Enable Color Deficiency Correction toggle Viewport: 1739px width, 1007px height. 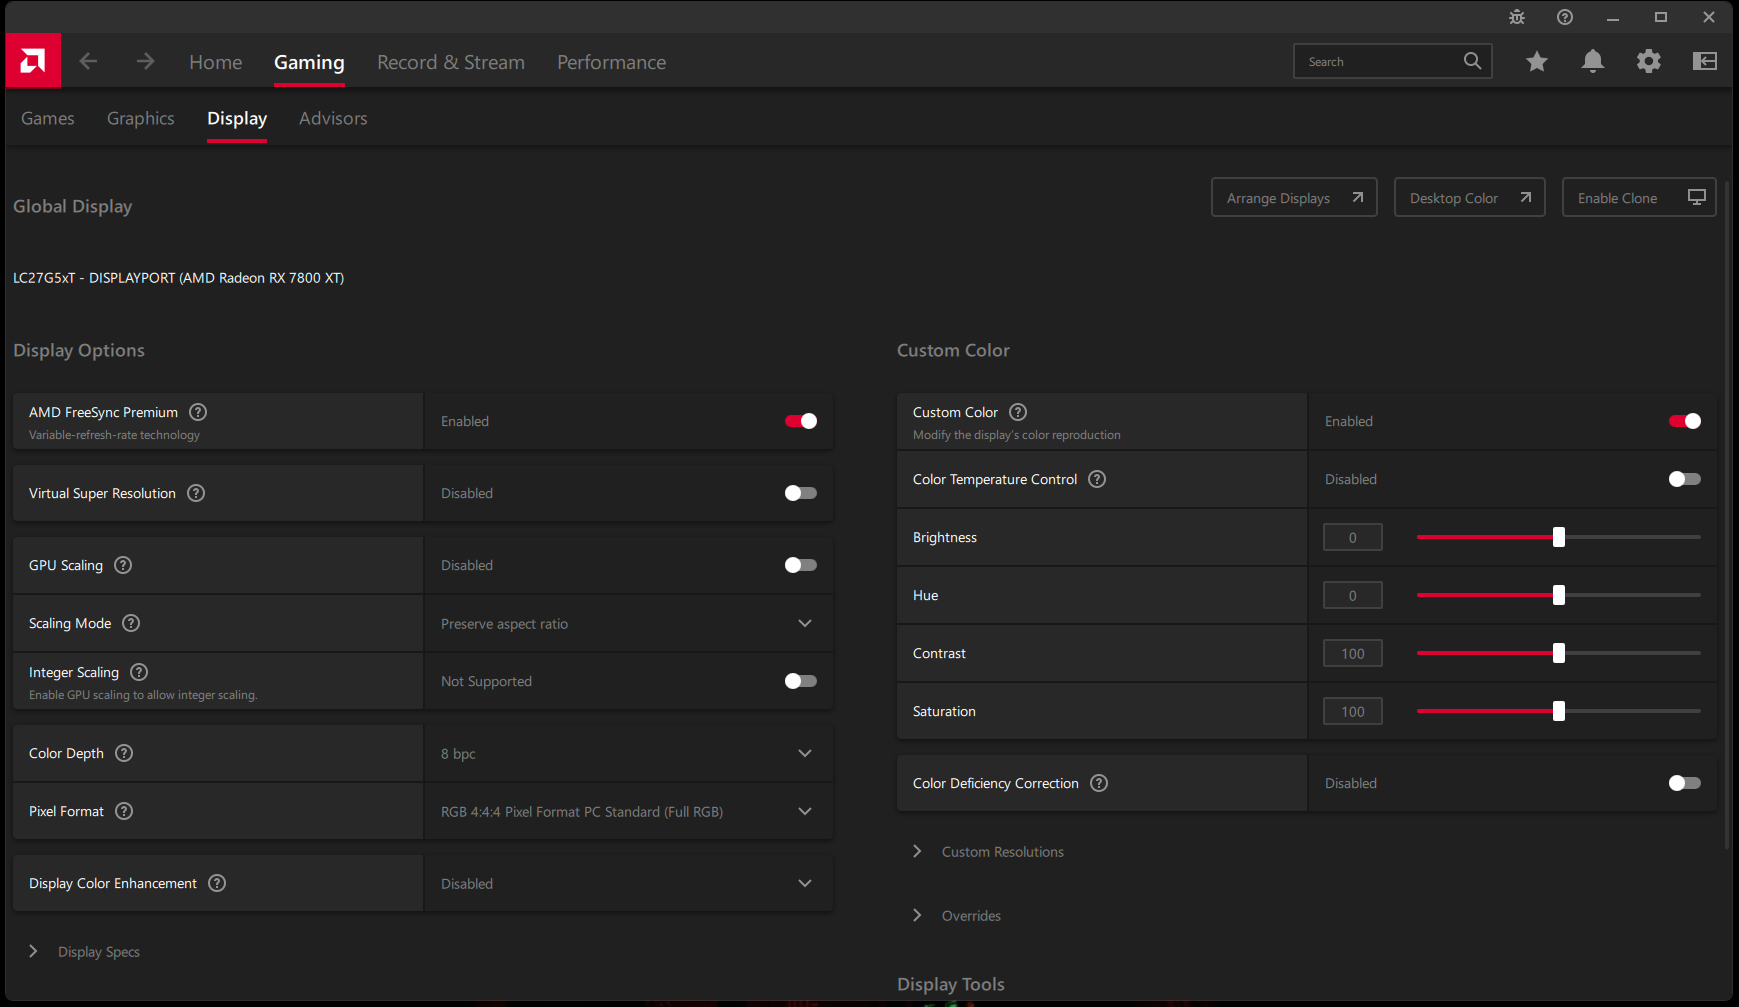(x=1685, y=783)
